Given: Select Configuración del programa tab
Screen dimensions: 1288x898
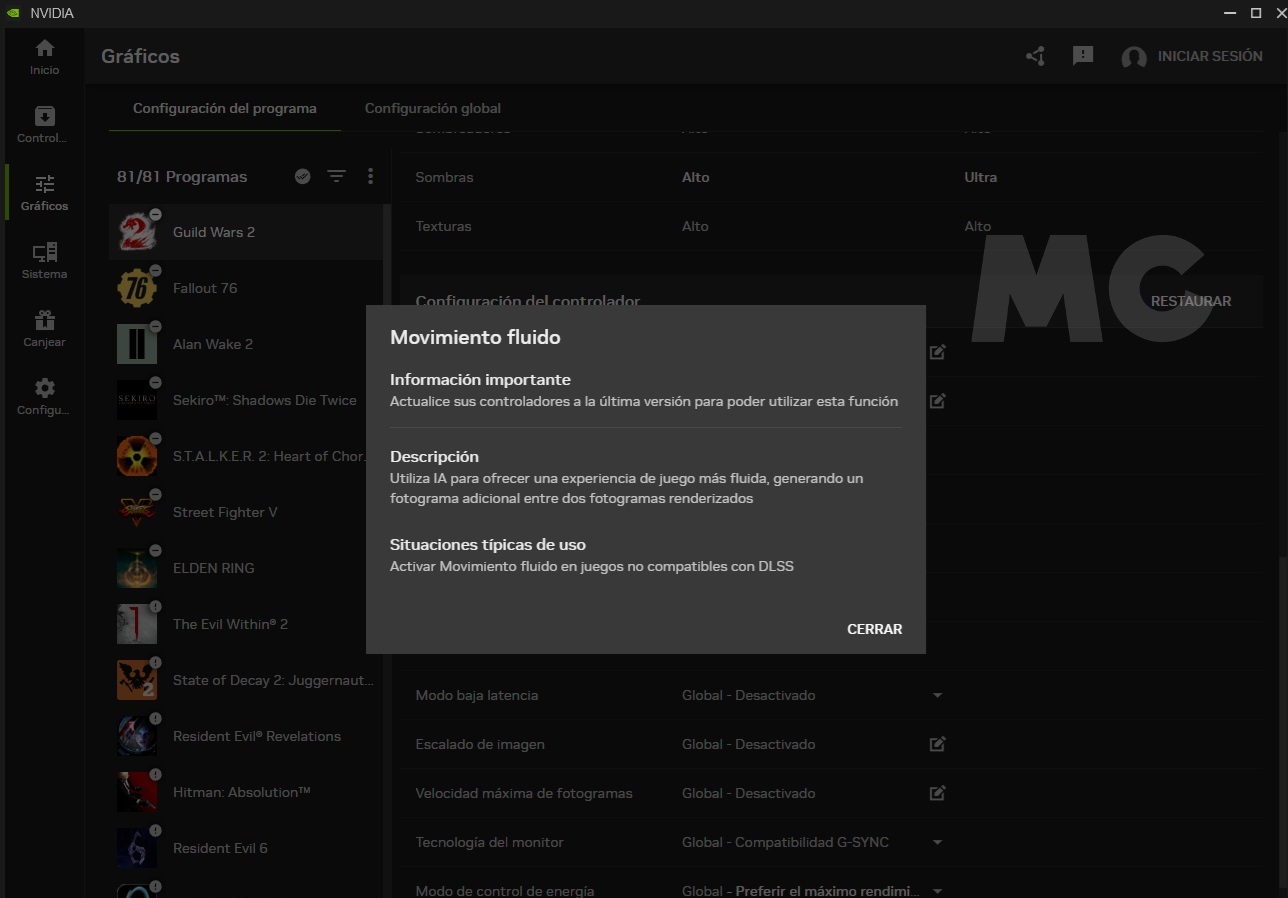Looking at the screenshot, I should (x=224, y=108).
